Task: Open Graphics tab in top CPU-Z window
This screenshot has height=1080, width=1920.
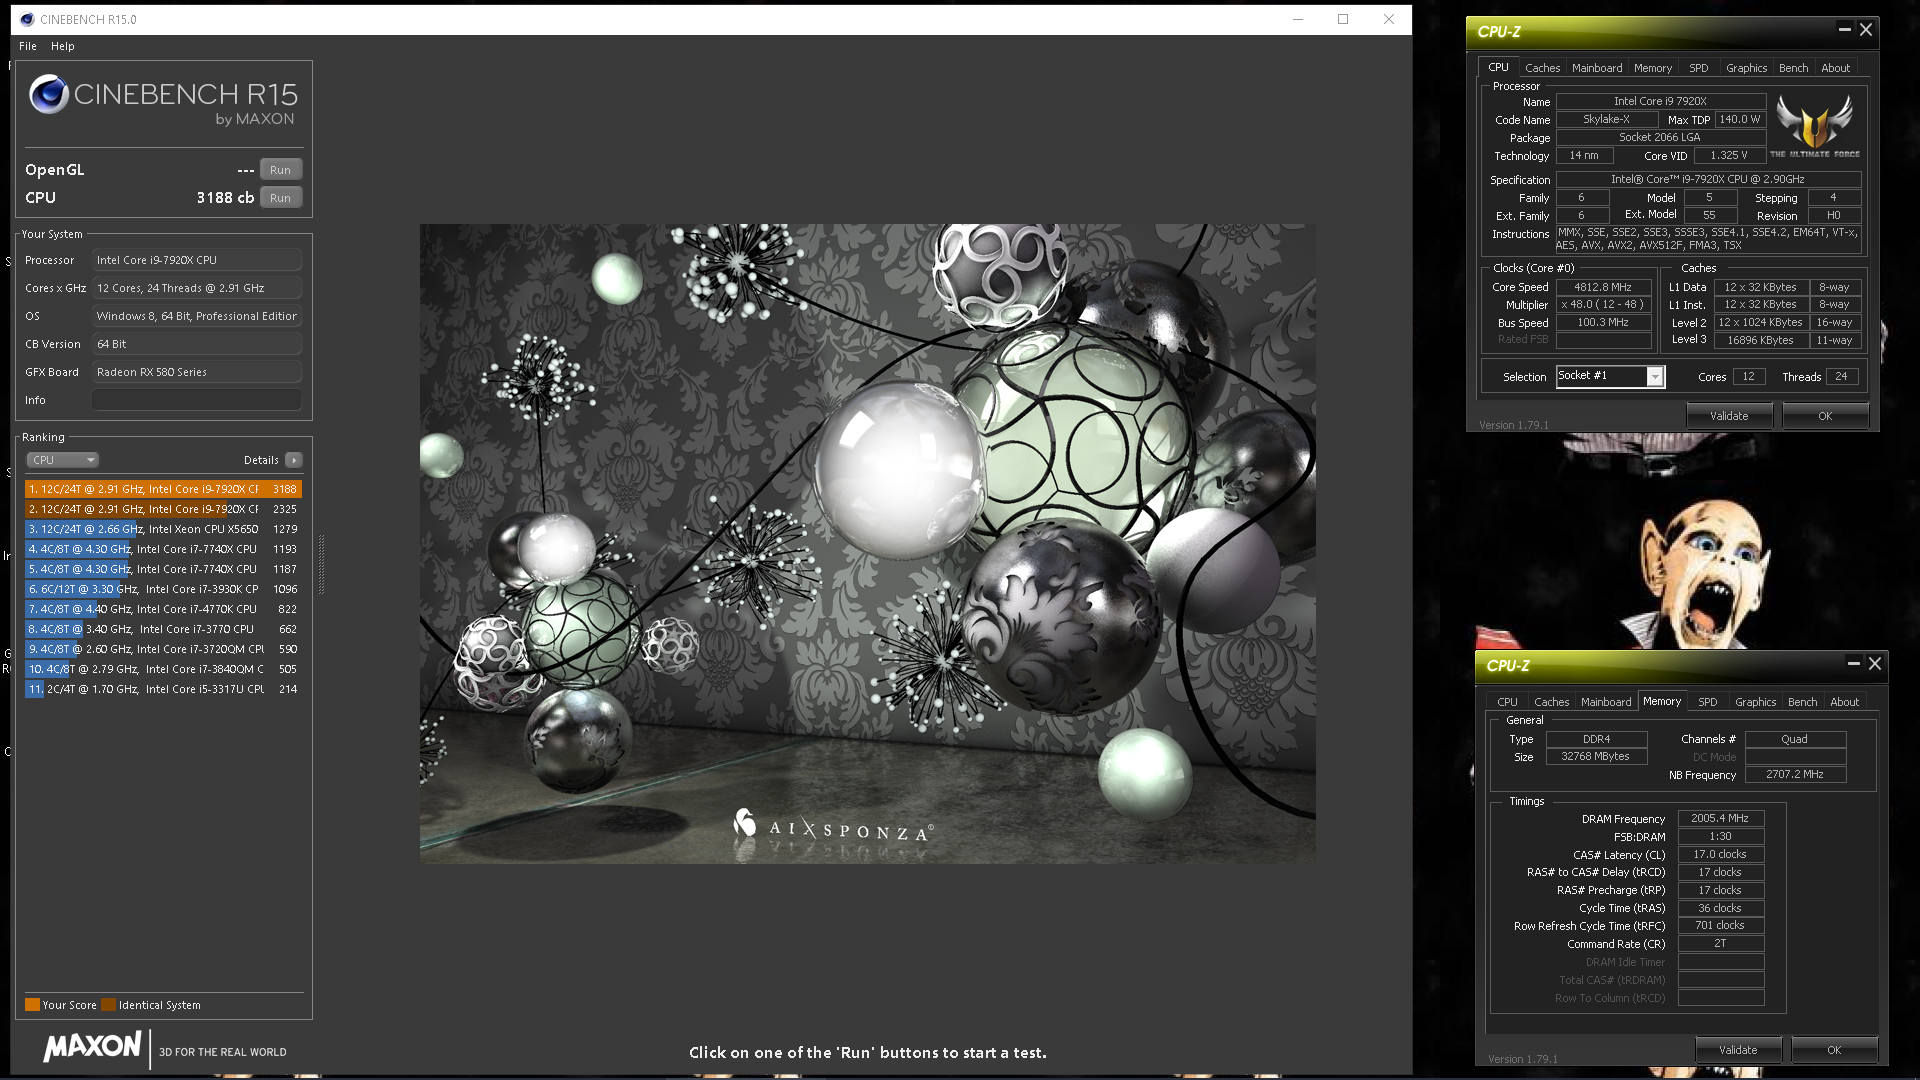Action: [1746, 68]
